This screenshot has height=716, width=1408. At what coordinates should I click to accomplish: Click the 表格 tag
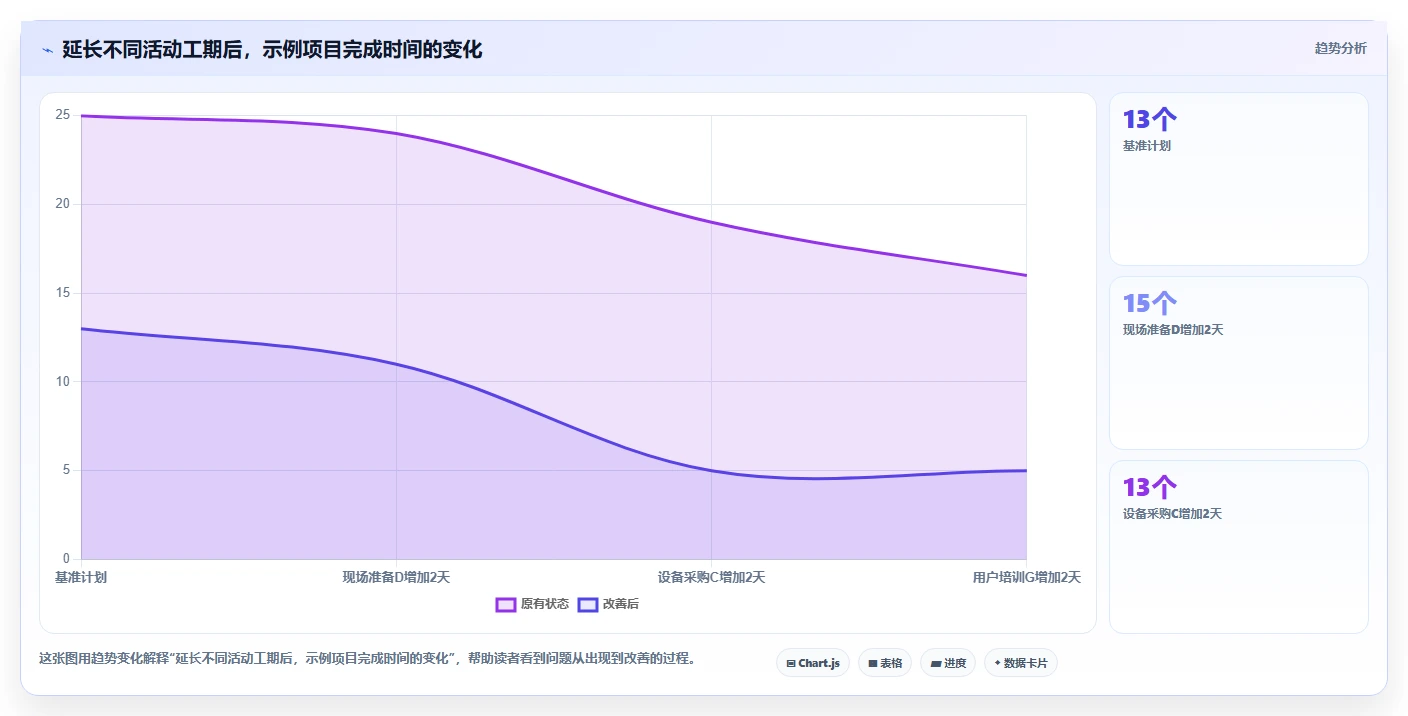pyautogui.click(x=885, y=663)
